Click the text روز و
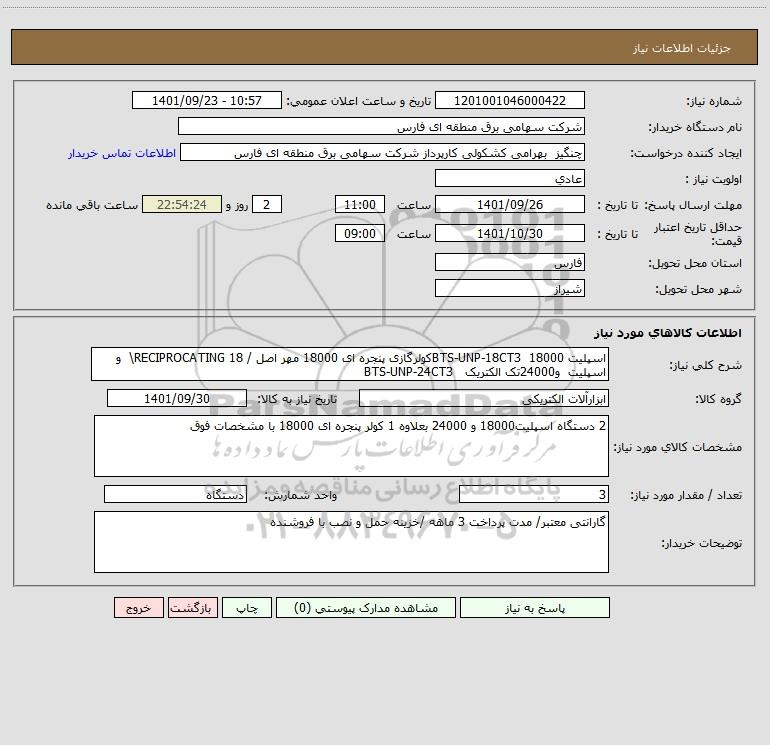This screenshot has height=745, width=770. click(x=237, y=205)
